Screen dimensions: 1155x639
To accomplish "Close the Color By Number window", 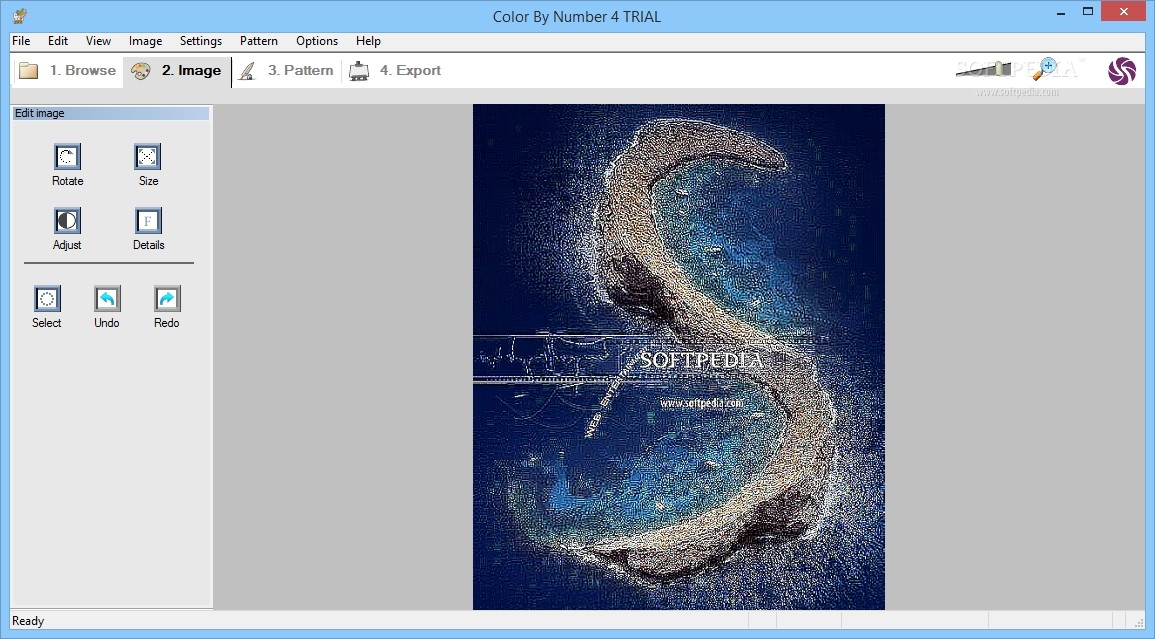I will coord(1124,12).
